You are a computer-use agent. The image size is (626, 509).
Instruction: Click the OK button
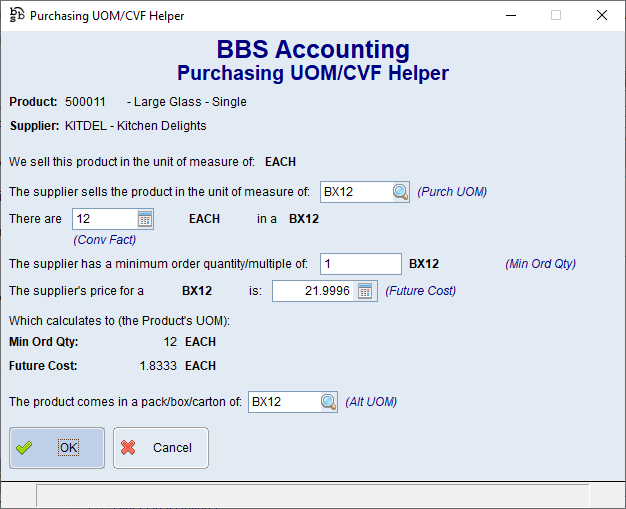57,448
